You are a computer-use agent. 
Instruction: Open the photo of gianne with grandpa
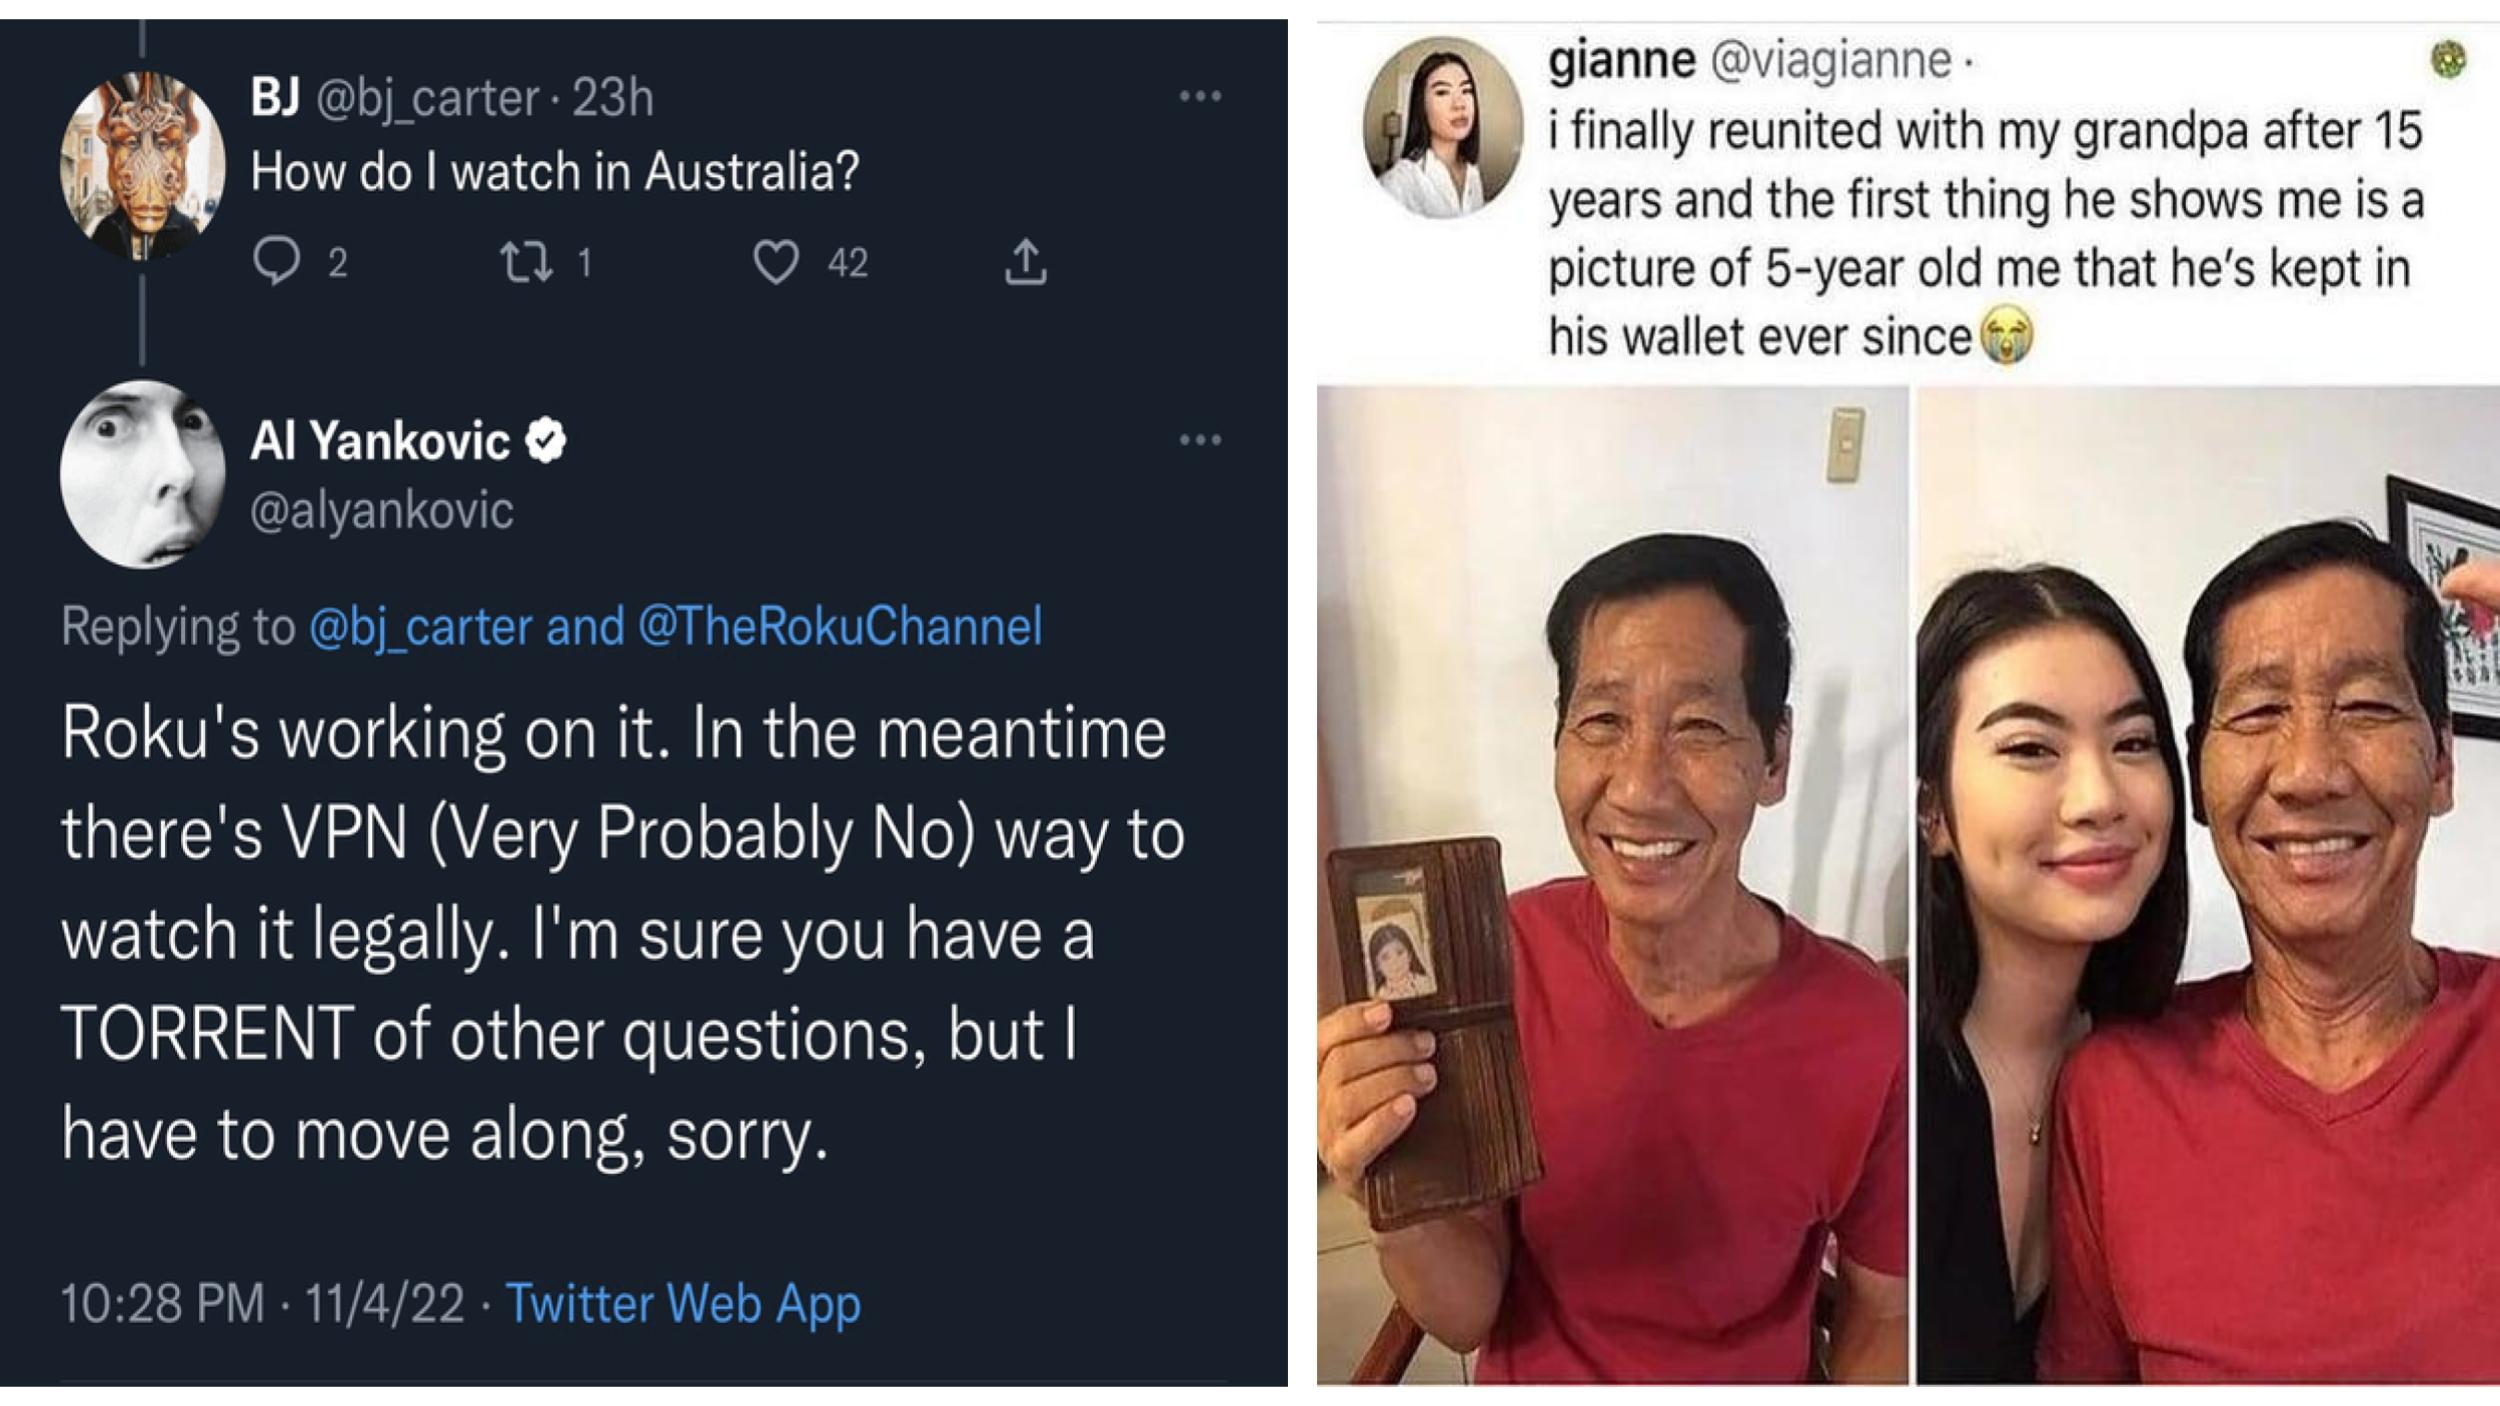(2207, 885)
